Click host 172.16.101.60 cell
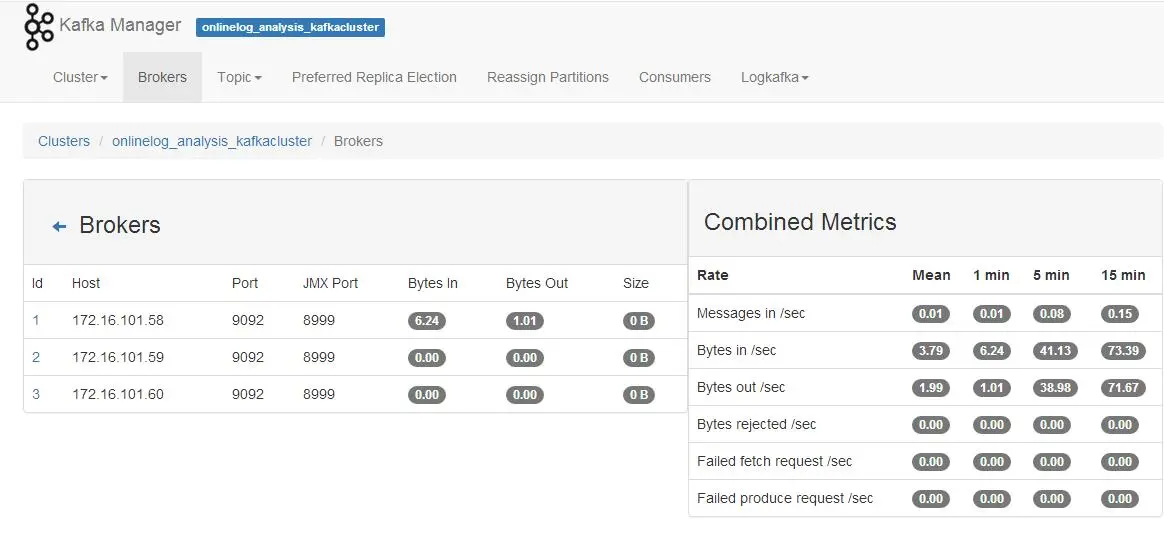The image size is (1164, 533). point(117,394)
